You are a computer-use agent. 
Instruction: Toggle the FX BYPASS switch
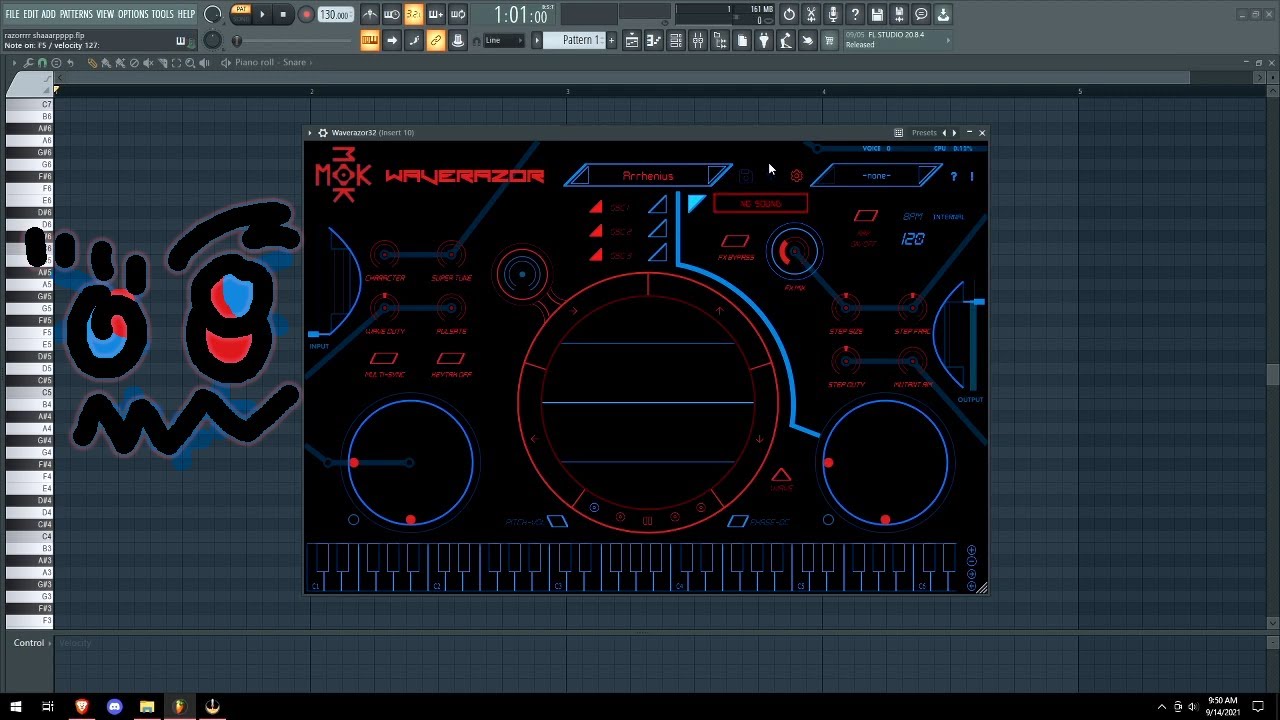click(735, 241)
